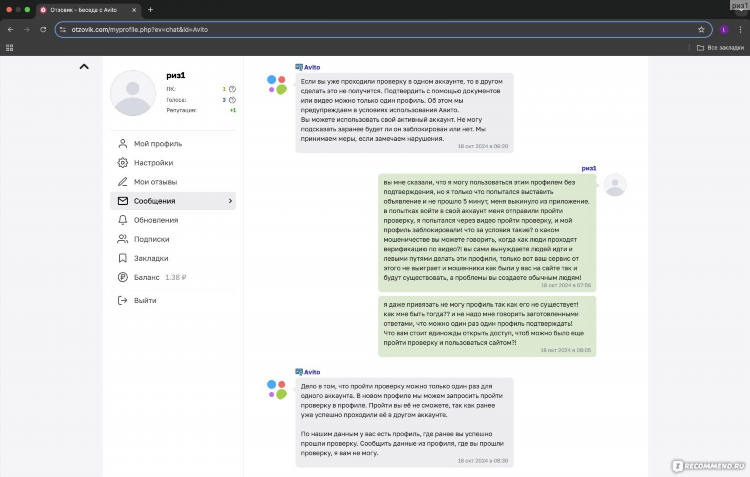Click the Avito logo avatar by the last message

pyautogui.click(x=276, y=389)
